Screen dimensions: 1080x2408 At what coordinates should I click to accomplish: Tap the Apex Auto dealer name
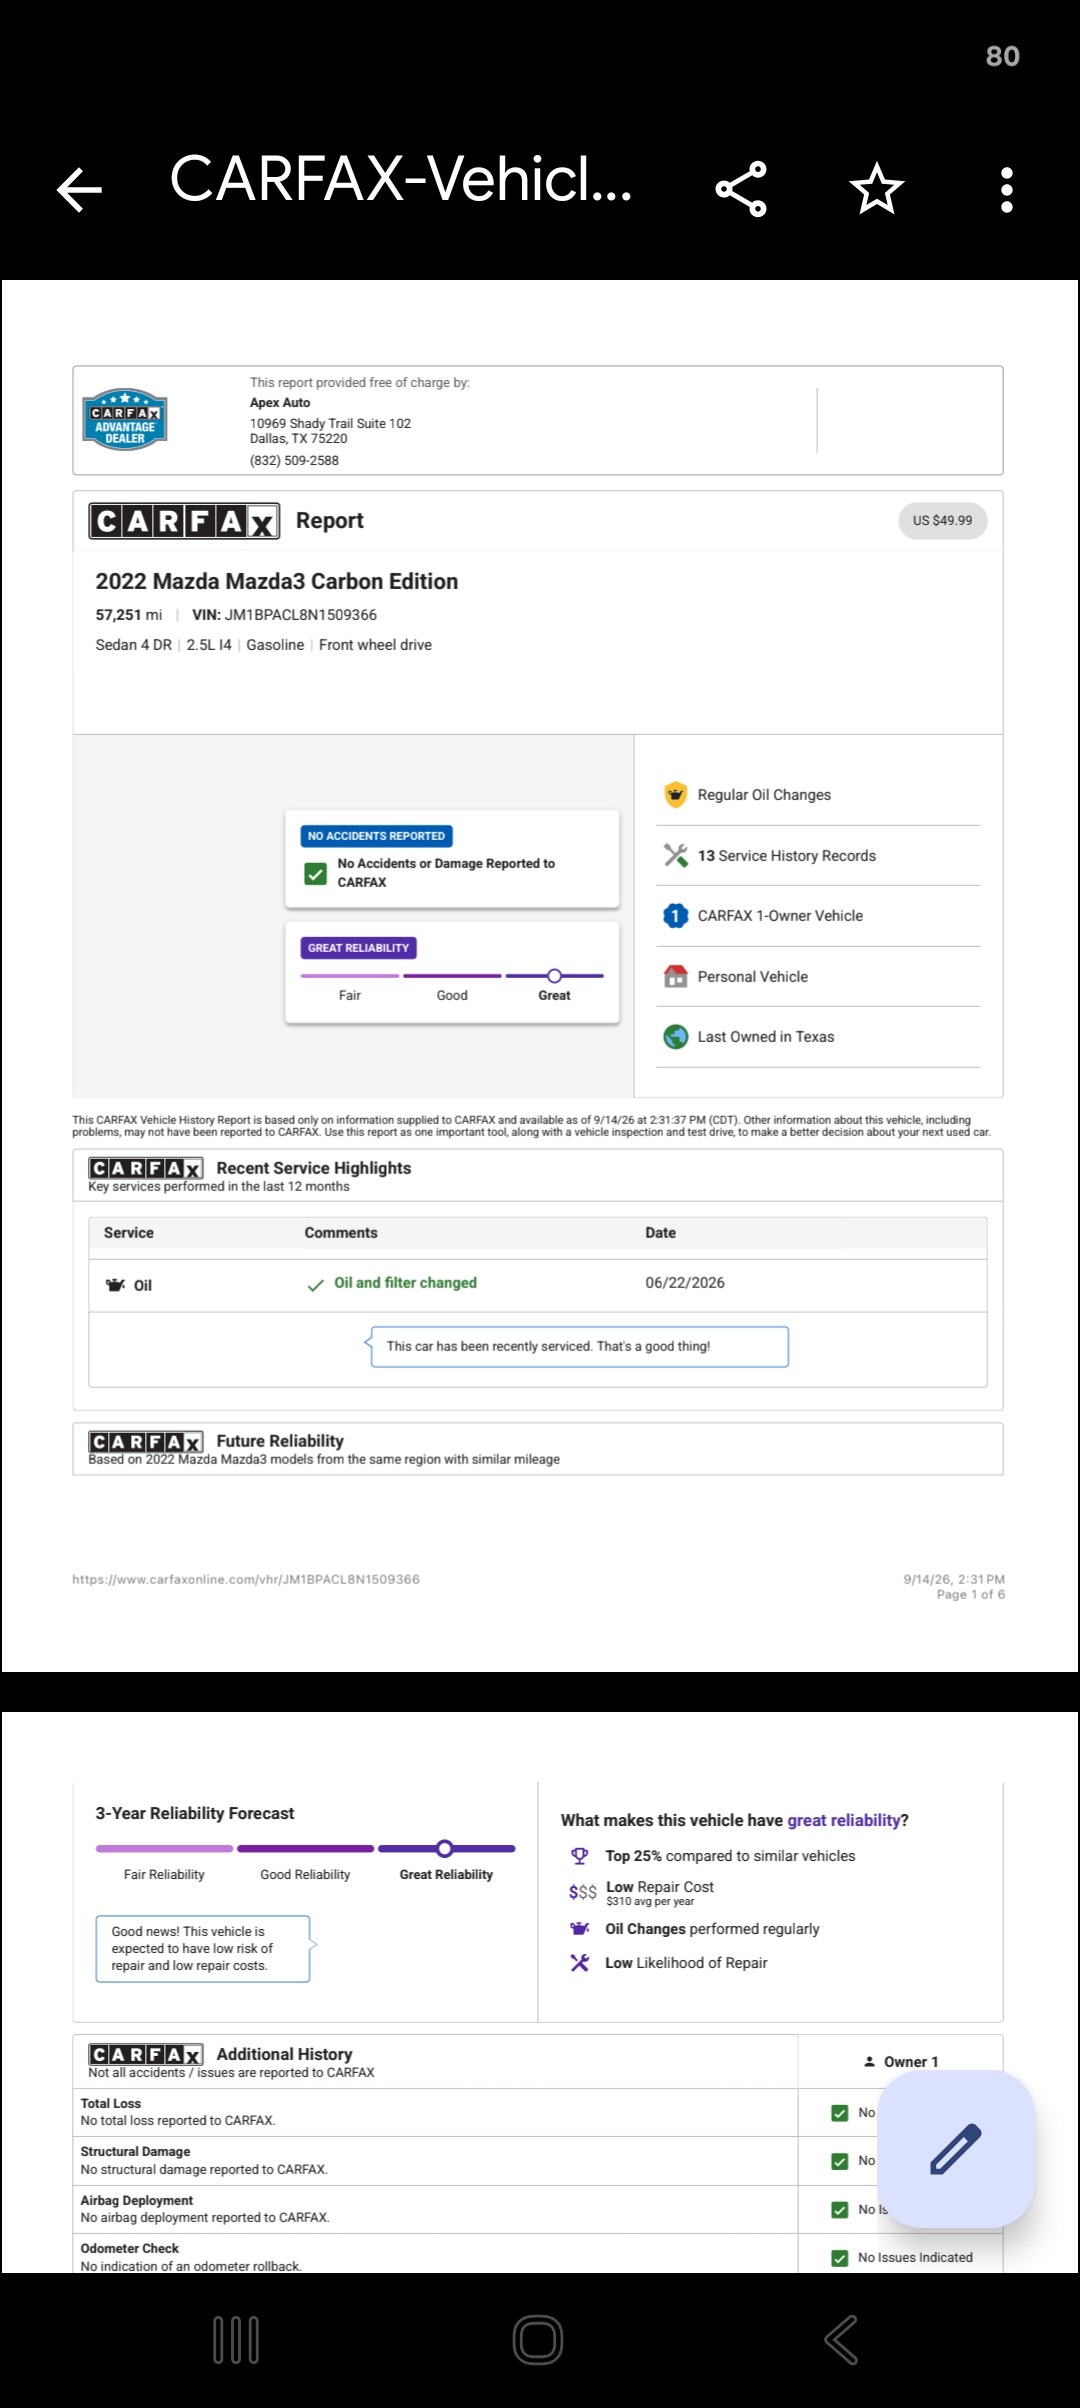coord(280,403)
